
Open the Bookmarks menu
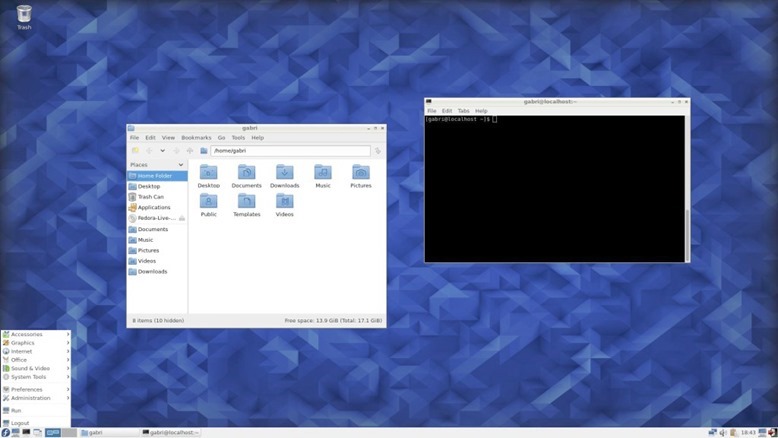196,137
